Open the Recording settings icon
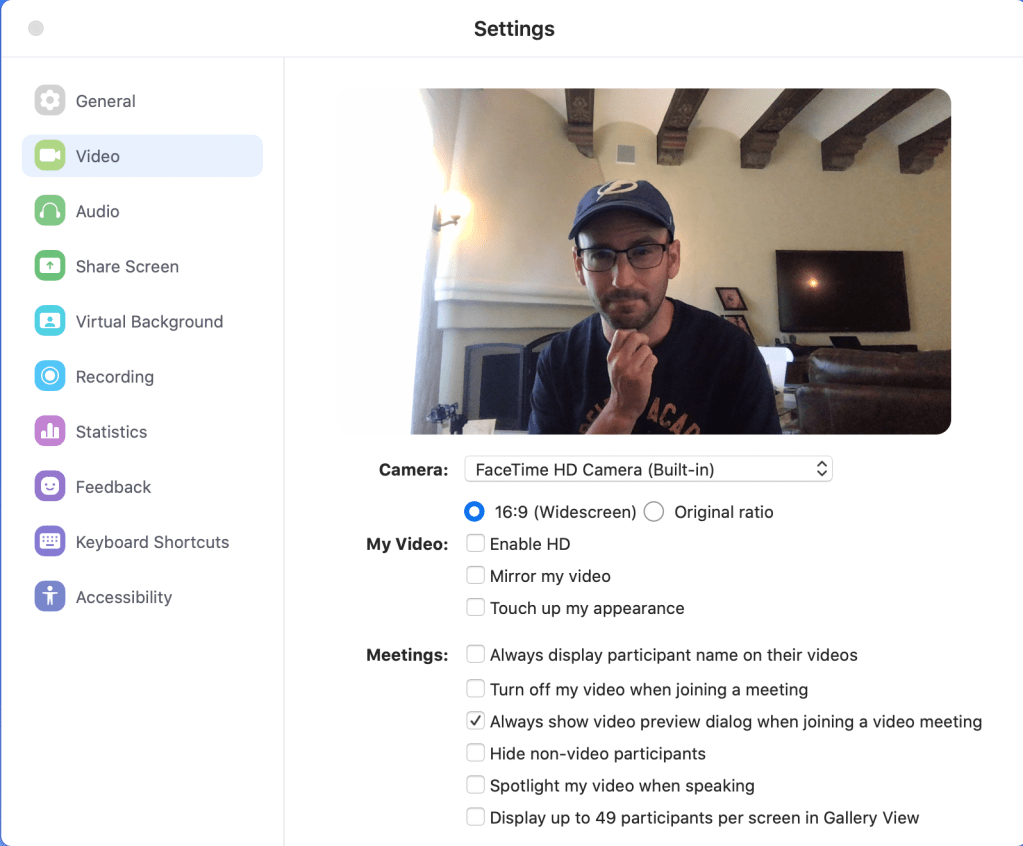1023x846 pixels. (x=50, y=376)
